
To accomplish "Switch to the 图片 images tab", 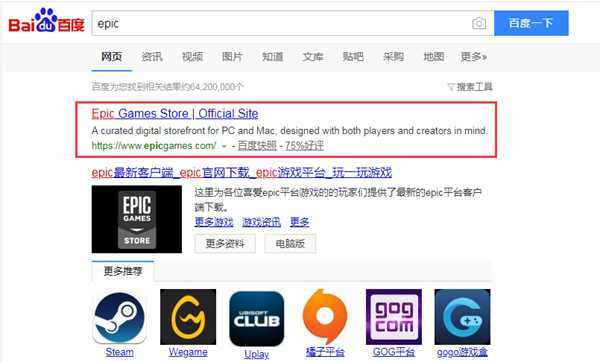I will coord(232,57).
